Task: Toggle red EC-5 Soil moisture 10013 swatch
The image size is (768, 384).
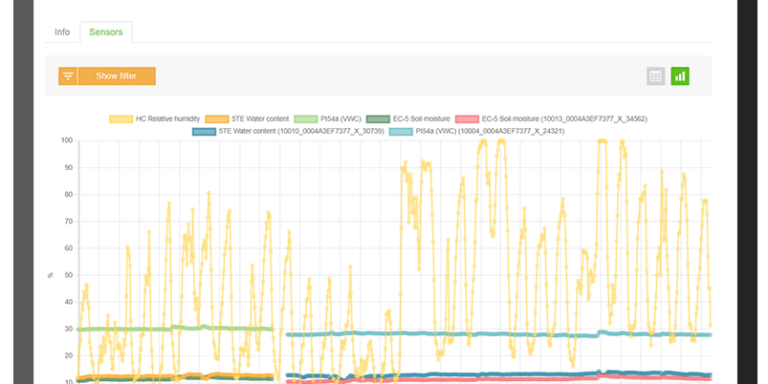Action: (x=467, y=119)
